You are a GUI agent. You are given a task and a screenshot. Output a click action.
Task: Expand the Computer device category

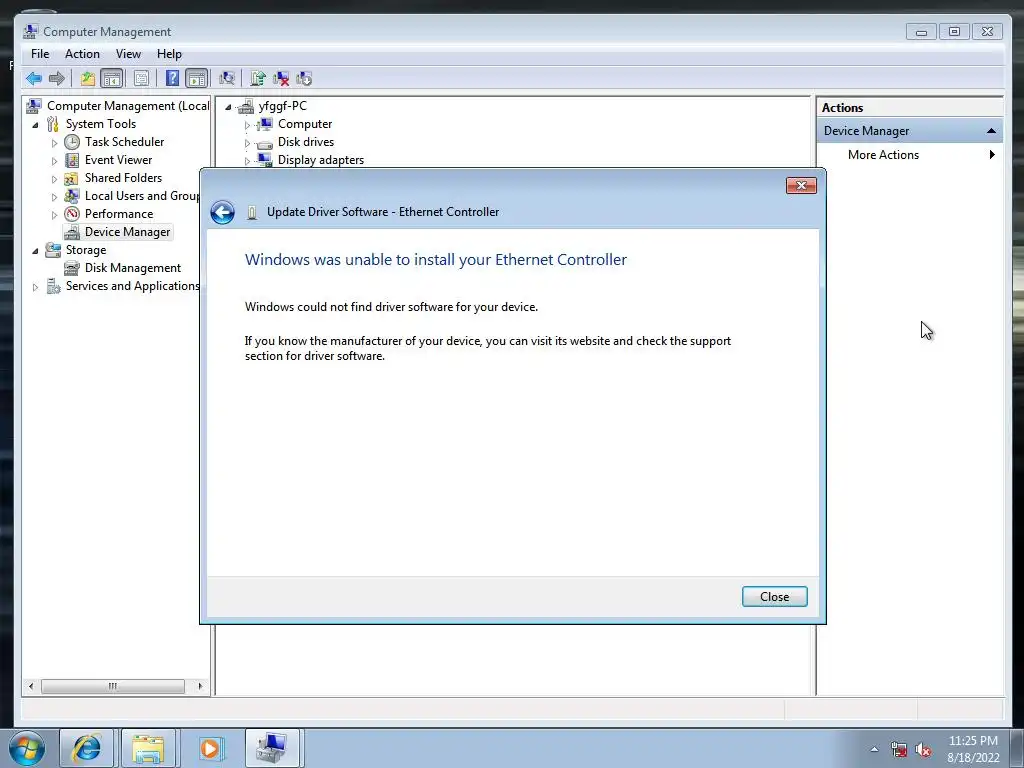(247, 125)
